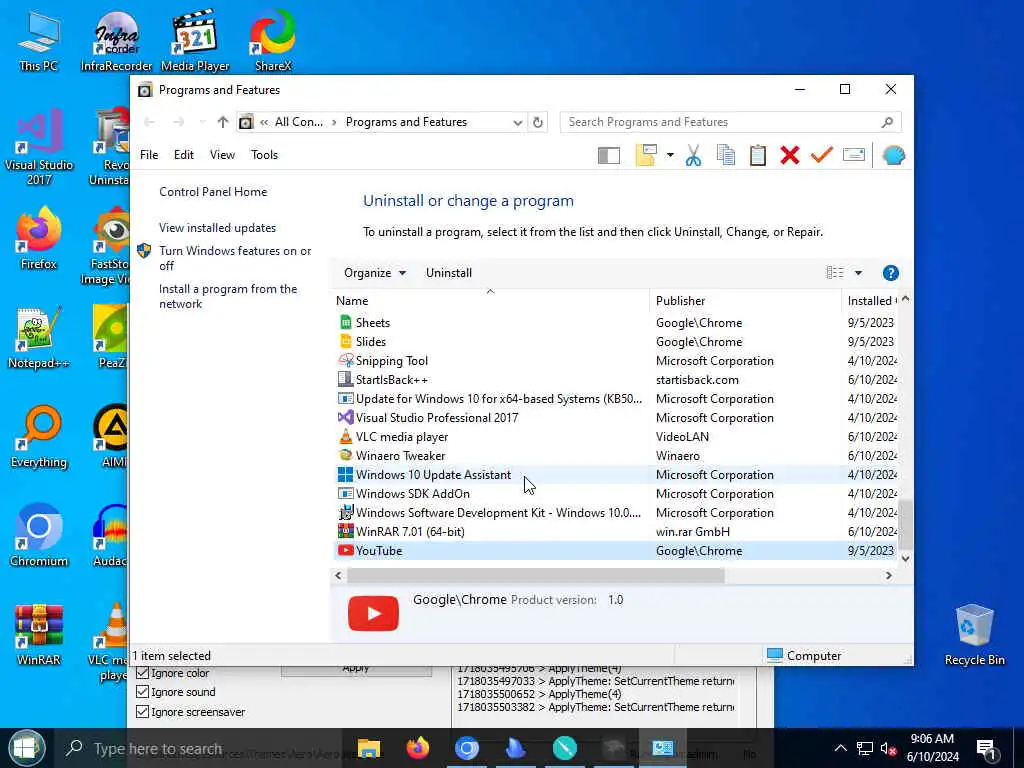Select the YouTube program row

tap(615, 551)
